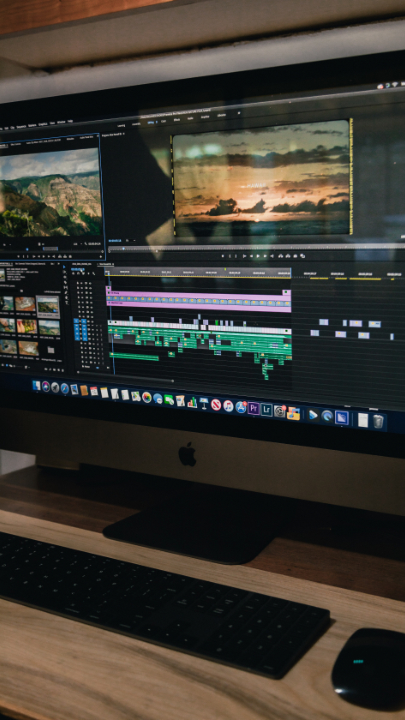Select the Type tool
Image resolution: width=405 pixels, height=720 pixels.
pyautogui.click(x=67, y=303)
